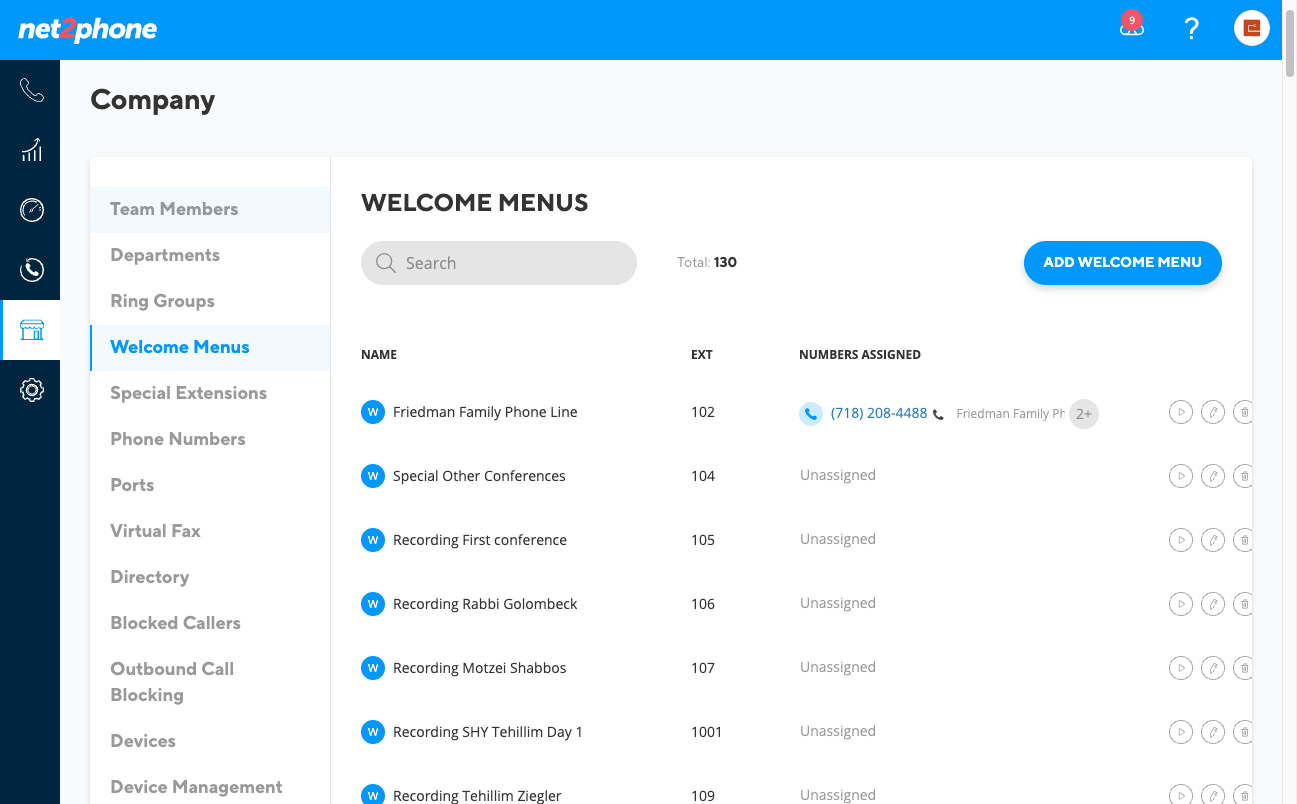Play greeting for Special Other Conferences

[1181, 476]
